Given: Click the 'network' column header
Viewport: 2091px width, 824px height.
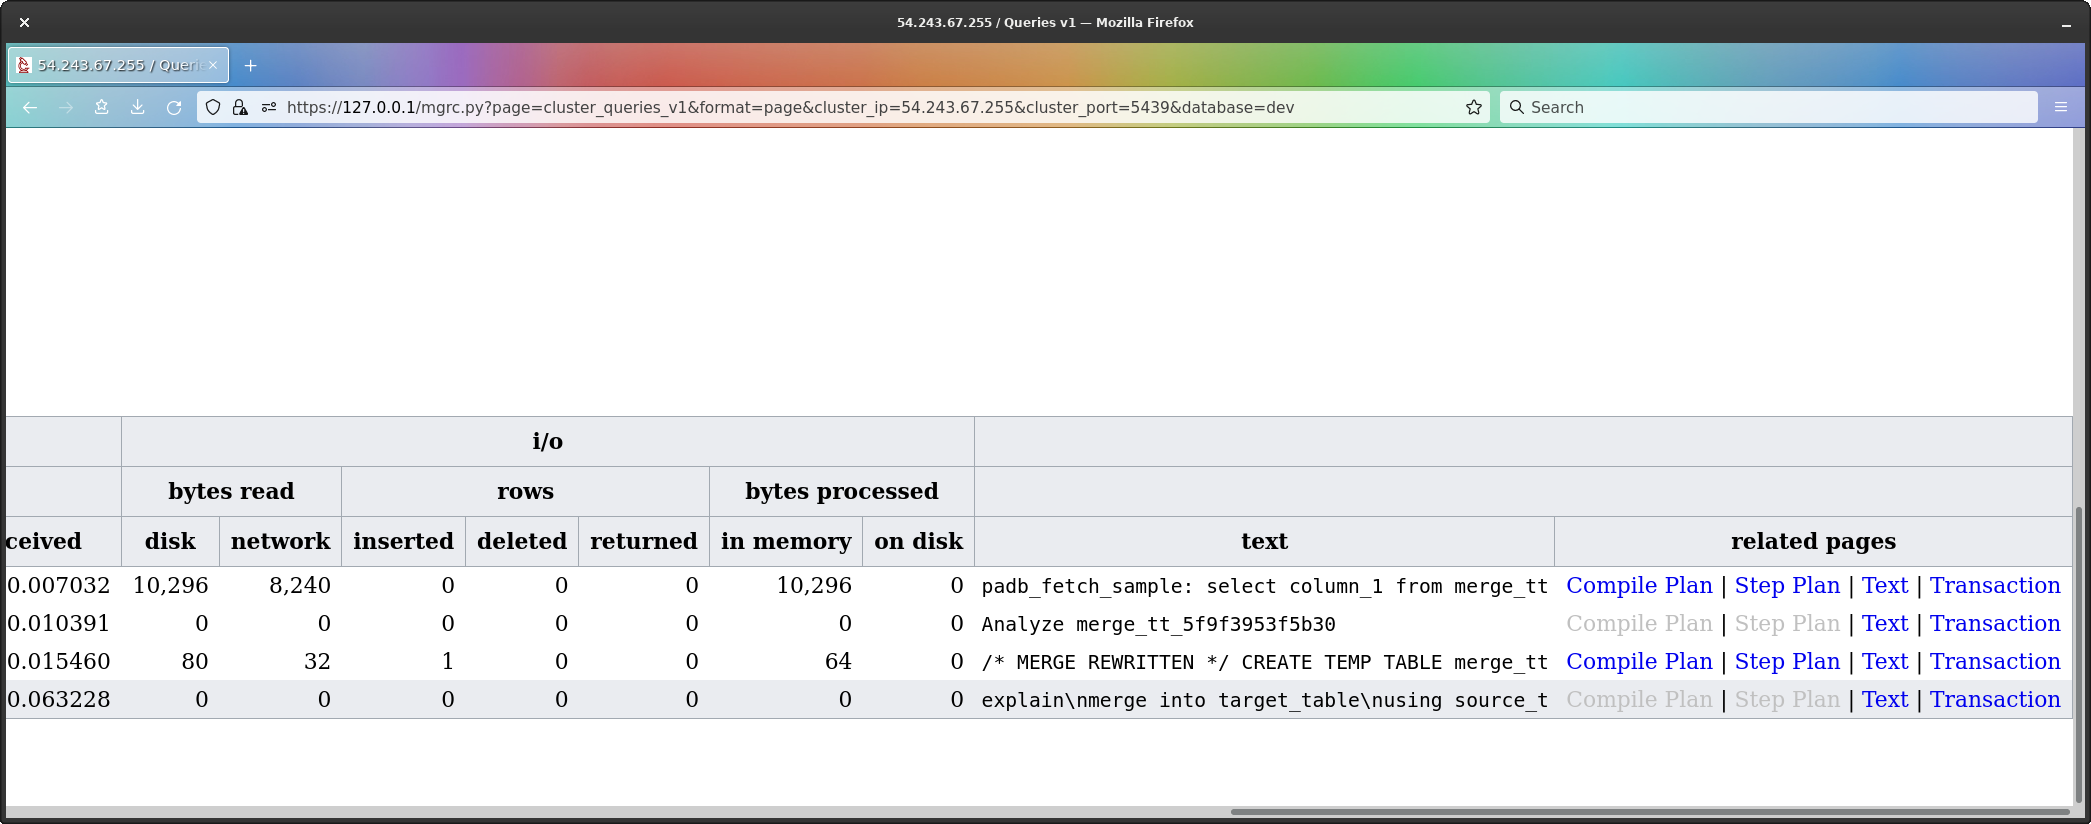Looking at the screenshot, I should (x=280, y=541).
